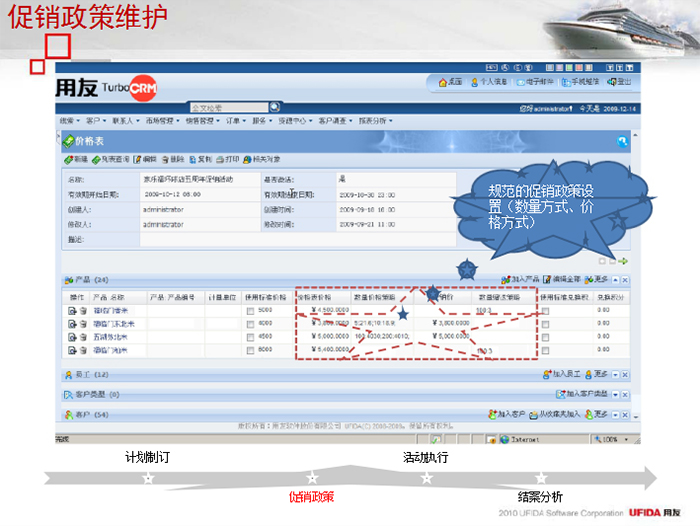Open the 市场管理 dropdown menu
This screenshot has height=526, width=700.
click(162, 121)
